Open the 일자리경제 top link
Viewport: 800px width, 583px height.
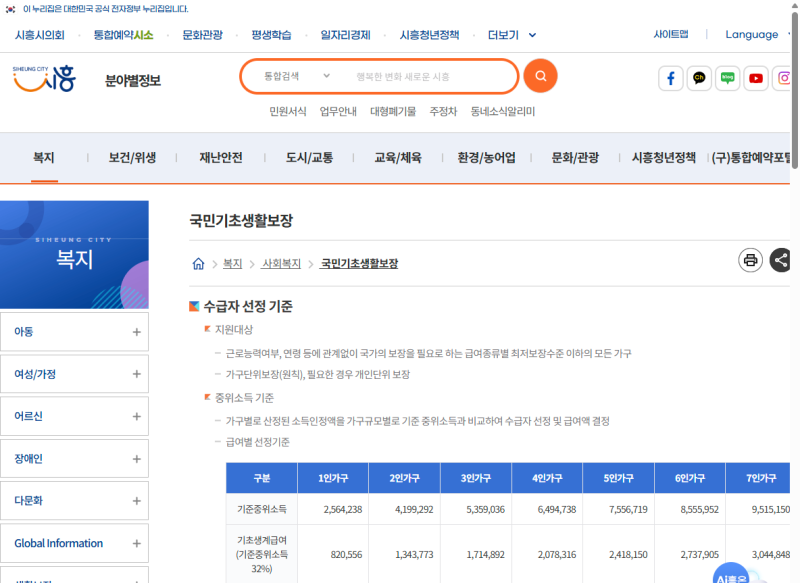click(345, 35)
